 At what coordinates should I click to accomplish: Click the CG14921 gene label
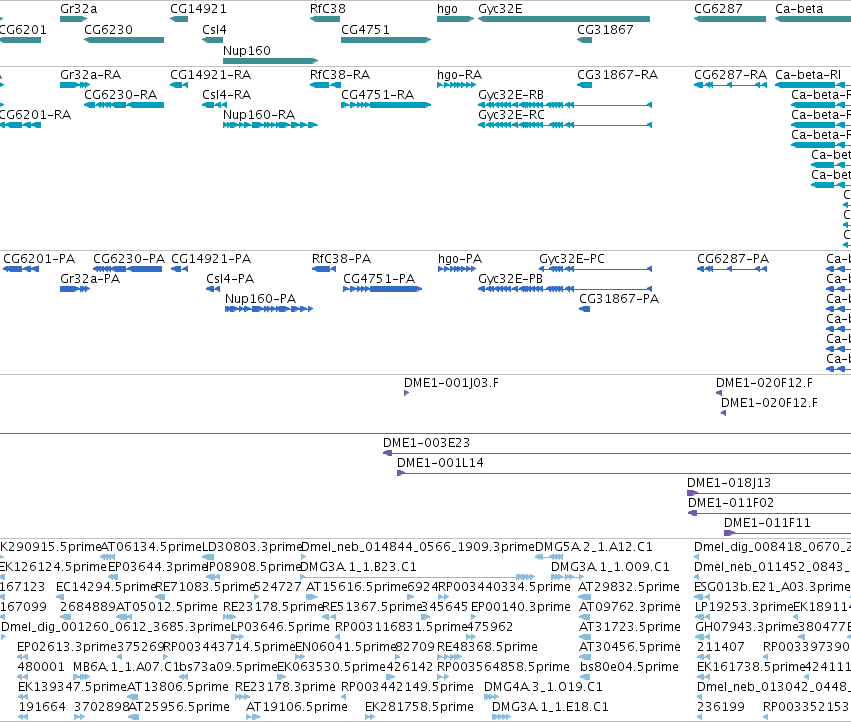point(198,9)
